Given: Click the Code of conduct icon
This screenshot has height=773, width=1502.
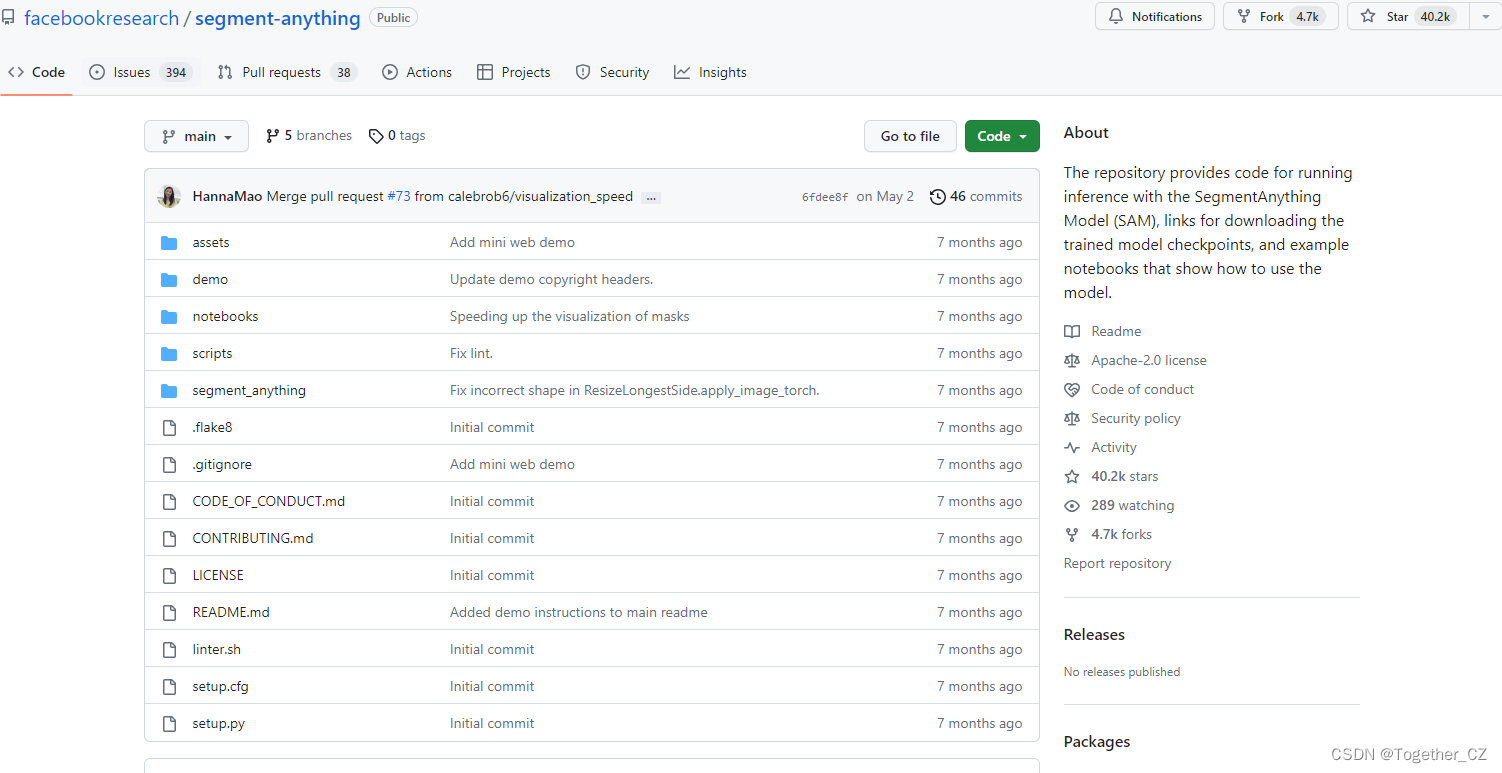Looking at the screenshot, I should (x=1072, y=389).
